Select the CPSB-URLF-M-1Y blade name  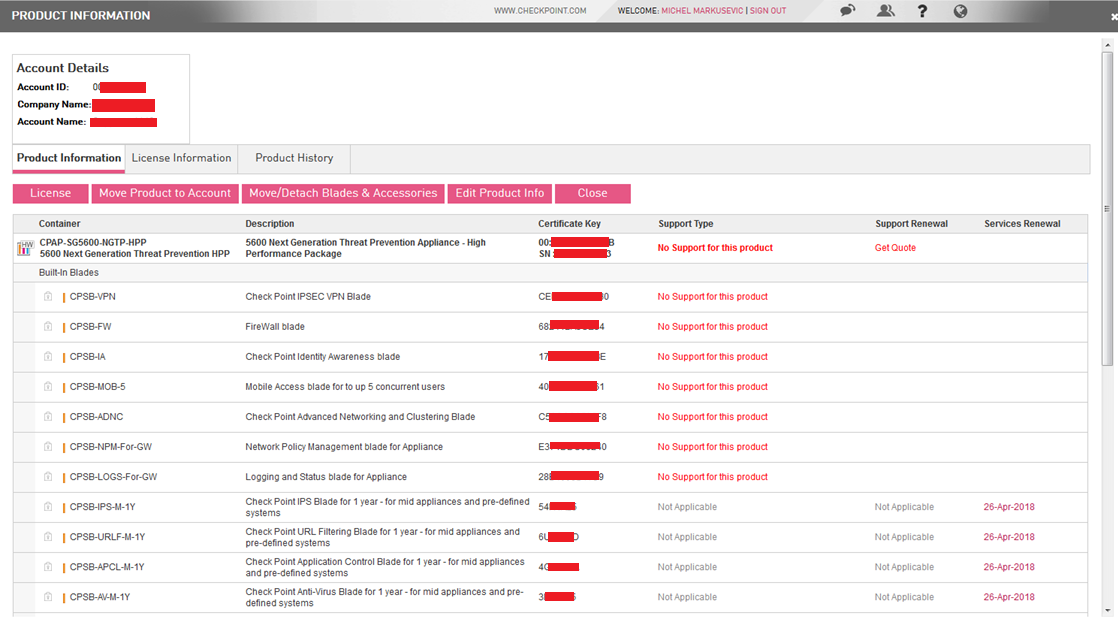tap(108, 537)
